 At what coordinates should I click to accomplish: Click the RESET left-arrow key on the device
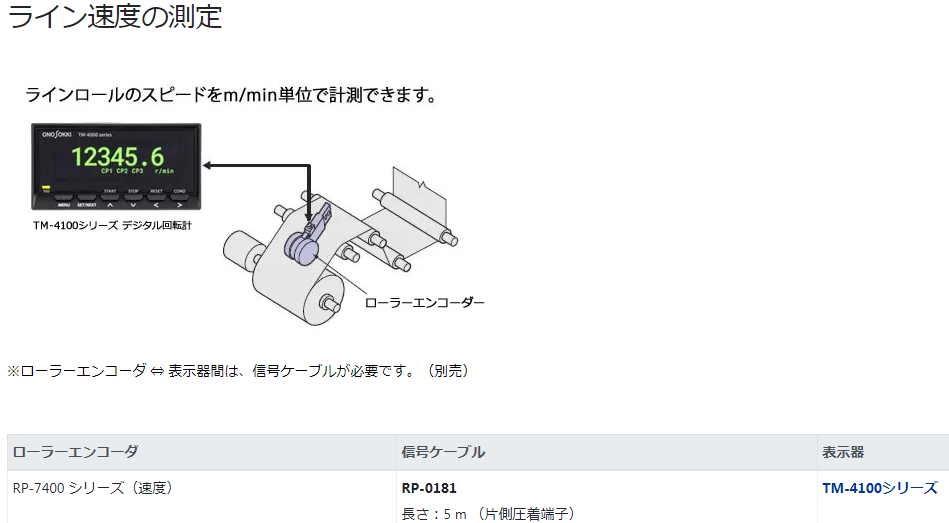[156, 199]
